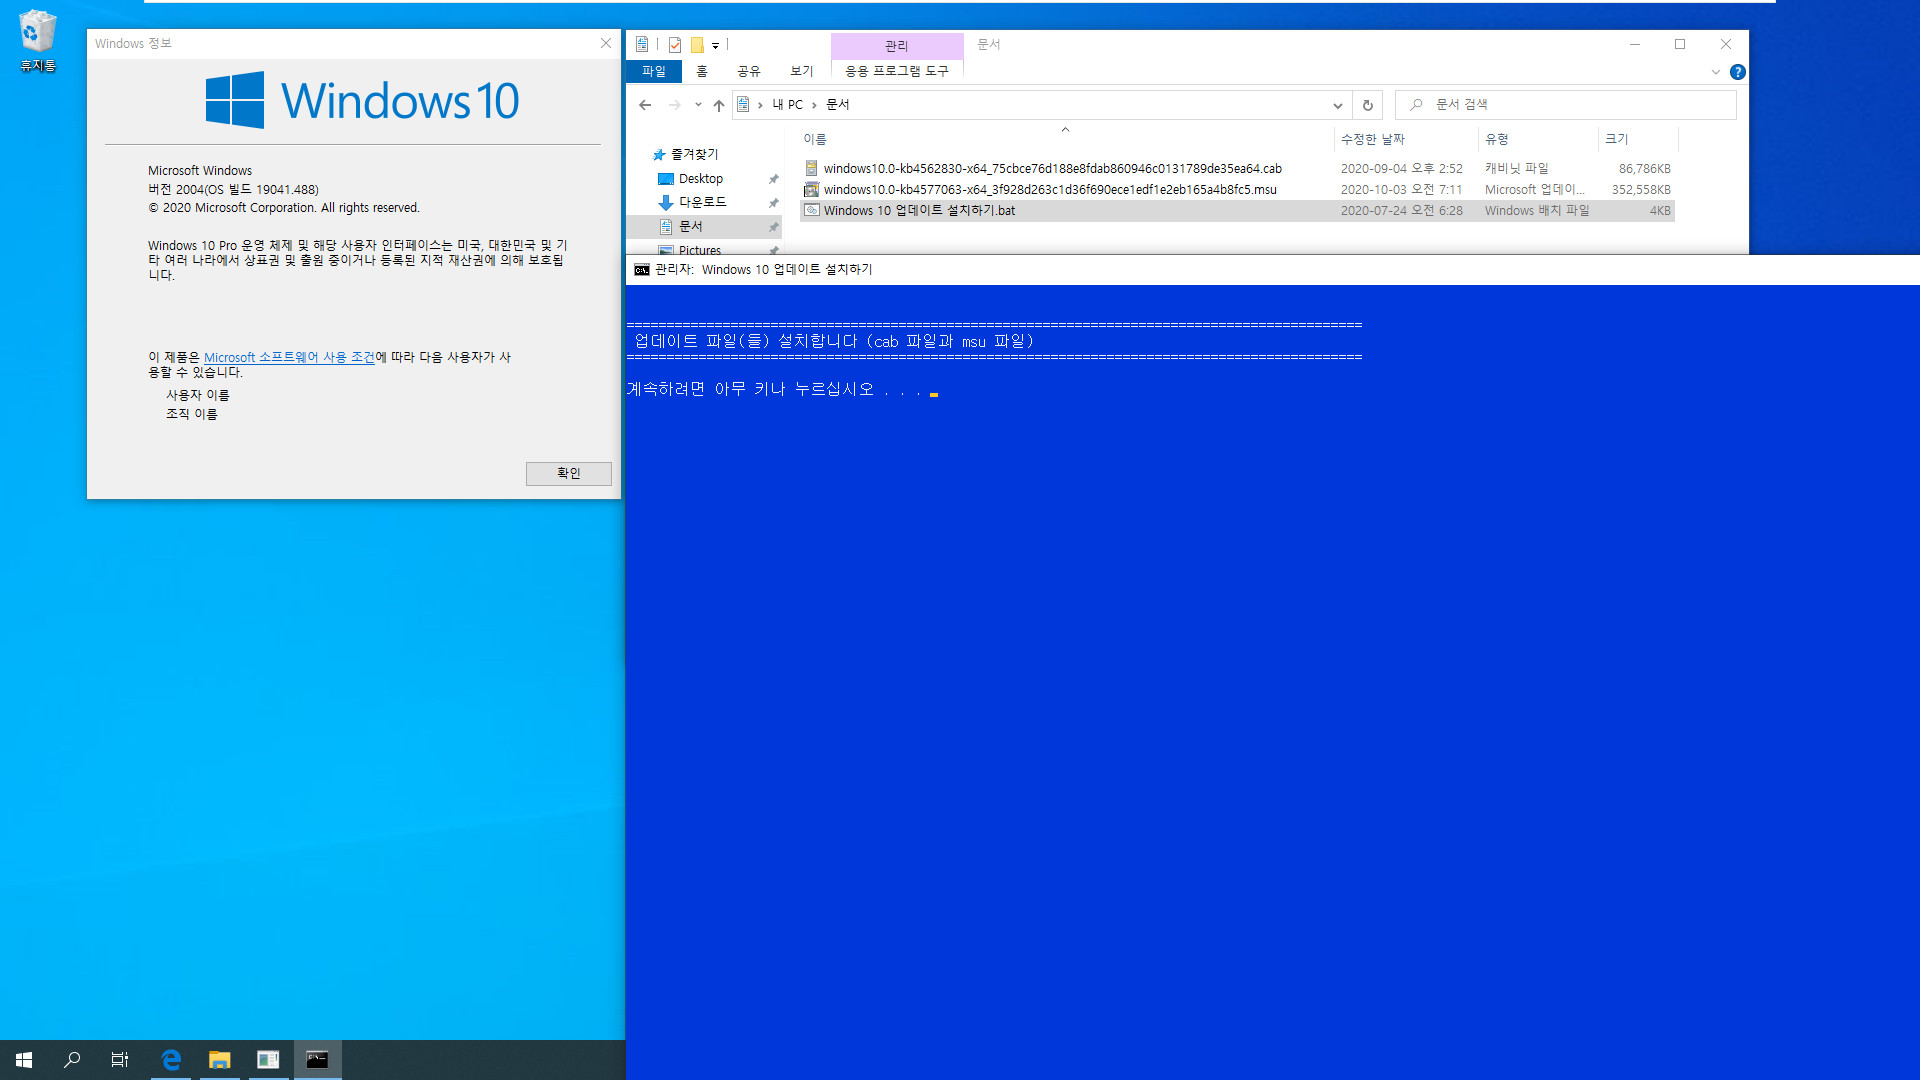
Task: Expand the ribbon with chevron
Action: pyautogui.click(x=1715, y=72)
